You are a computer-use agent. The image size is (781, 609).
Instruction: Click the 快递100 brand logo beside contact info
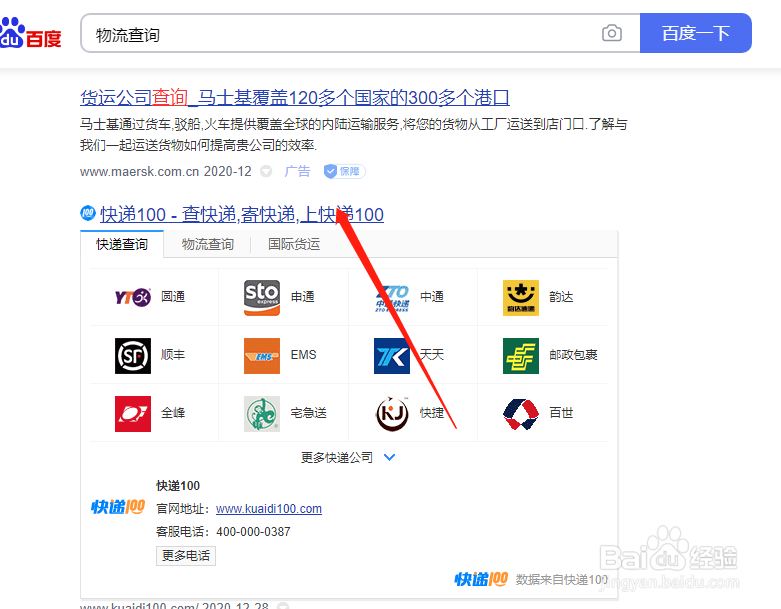pyautogui.click(x=118, y=507)
